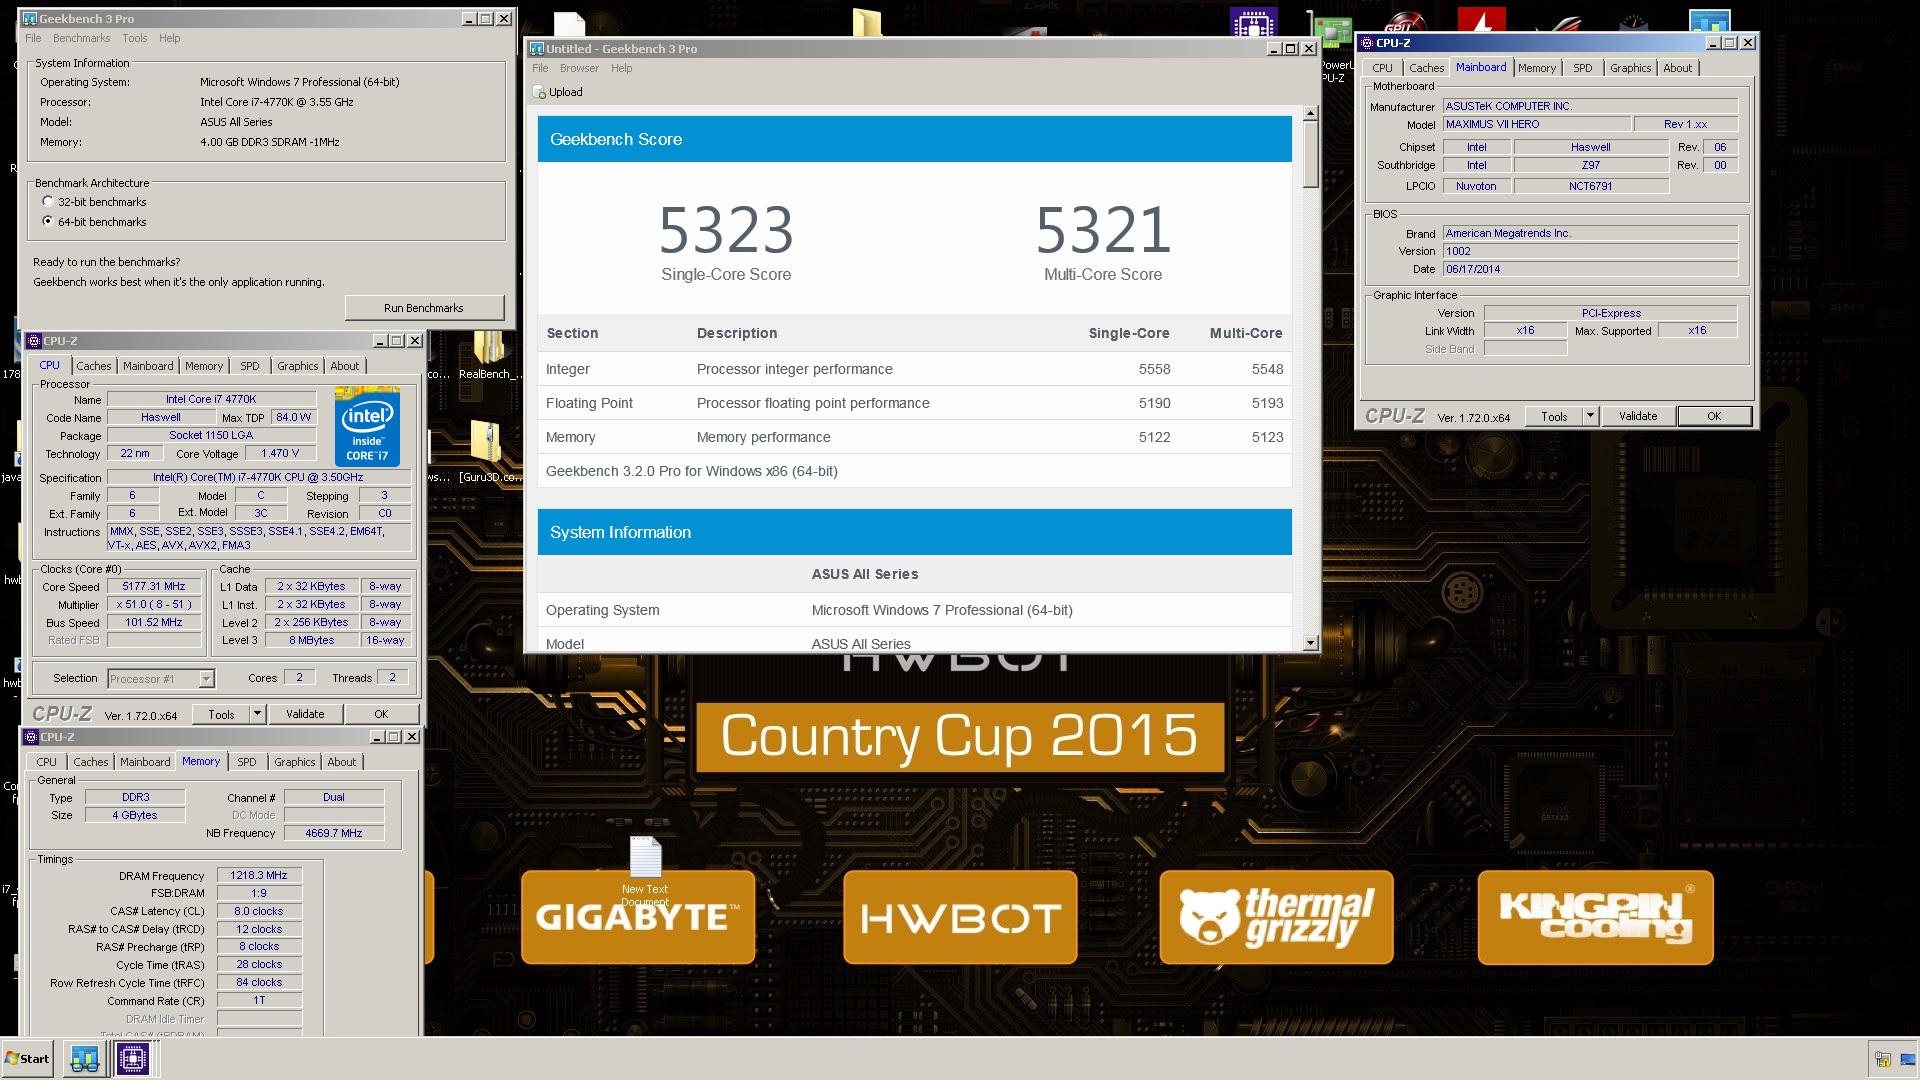The height and width of the screenshot is (1080, 1920).
Task: Click the Integer row in Geekbench results
Action: coord(914,369)
